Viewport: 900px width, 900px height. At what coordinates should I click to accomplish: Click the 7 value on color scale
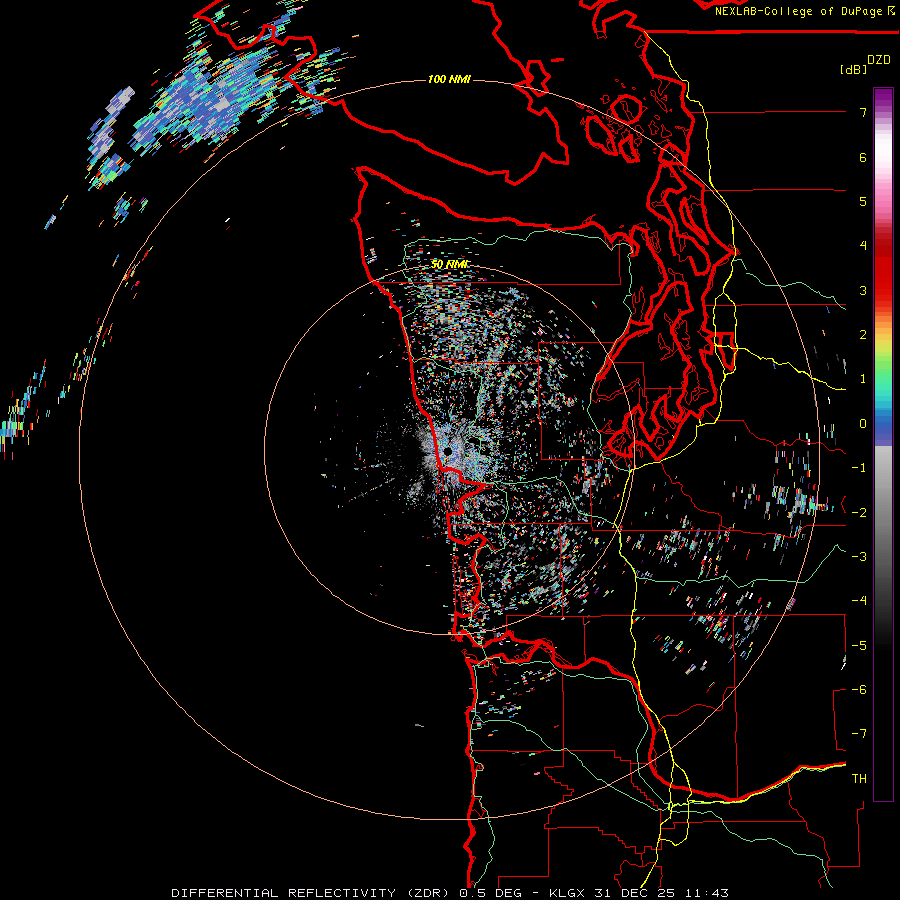click(863, 112)
